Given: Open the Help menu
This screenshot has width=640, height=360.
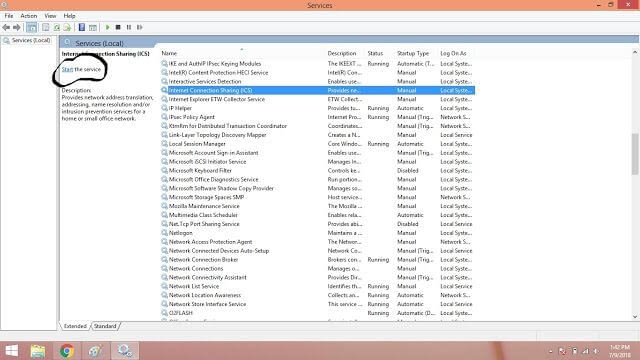Looking at the screenshot, I should pyautogui.click(x=69, y=16).
